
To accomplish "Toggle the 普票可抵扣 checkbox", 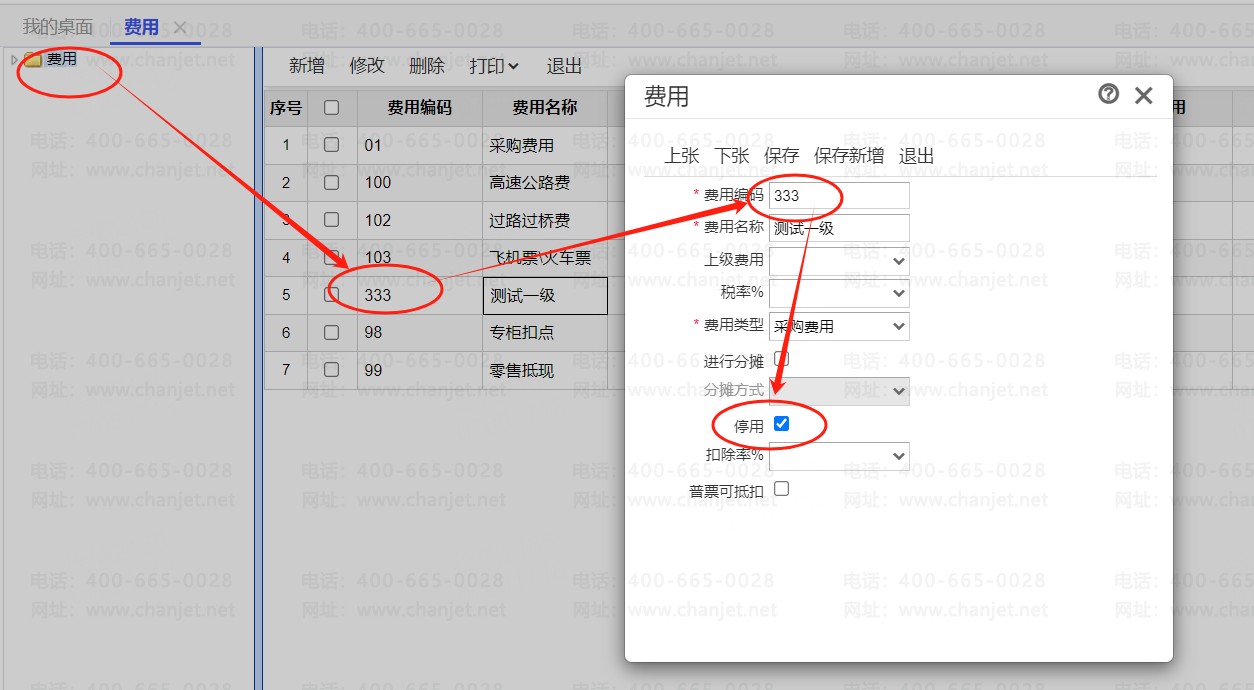I will pos(782,489).
